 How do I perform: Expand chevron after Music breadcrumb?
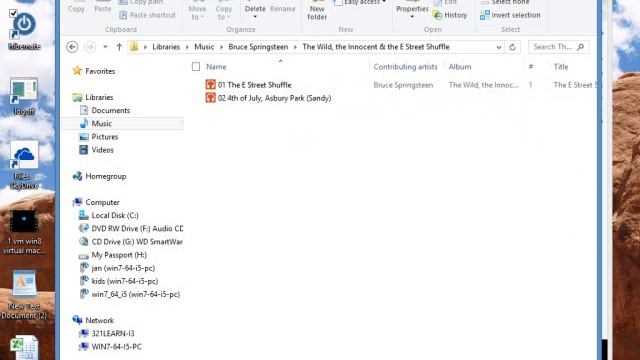(x=221, y=47)
